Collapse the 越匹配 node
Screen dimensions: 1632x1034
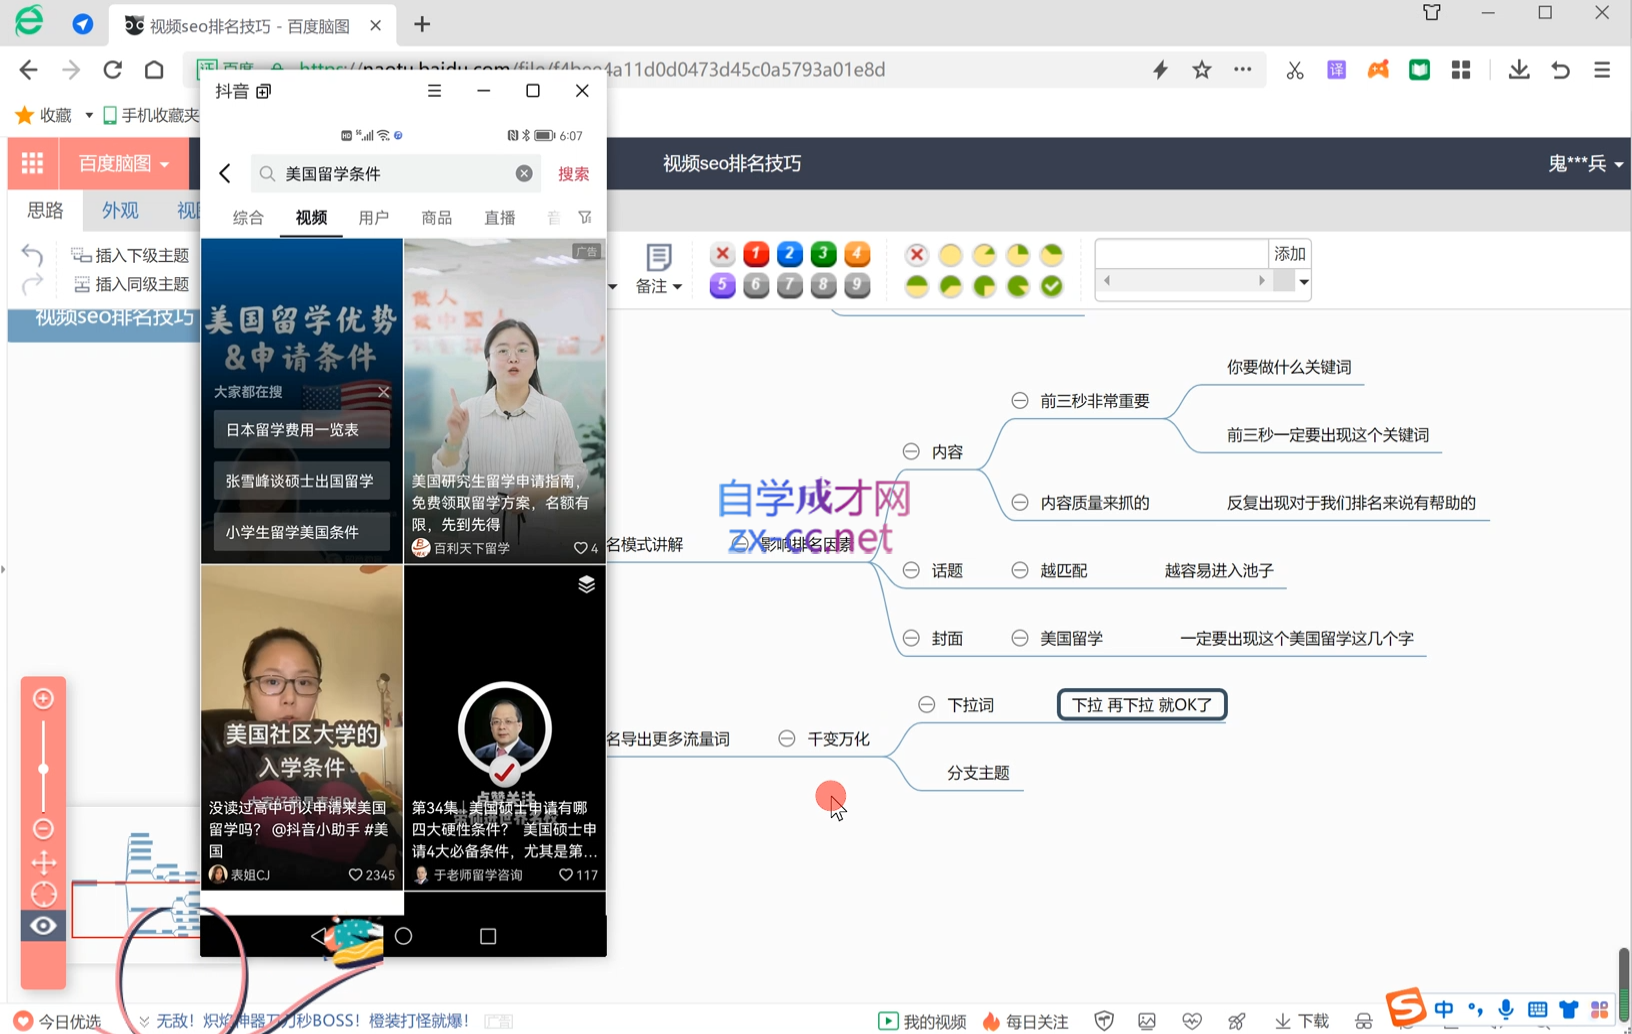[1020, 570]
